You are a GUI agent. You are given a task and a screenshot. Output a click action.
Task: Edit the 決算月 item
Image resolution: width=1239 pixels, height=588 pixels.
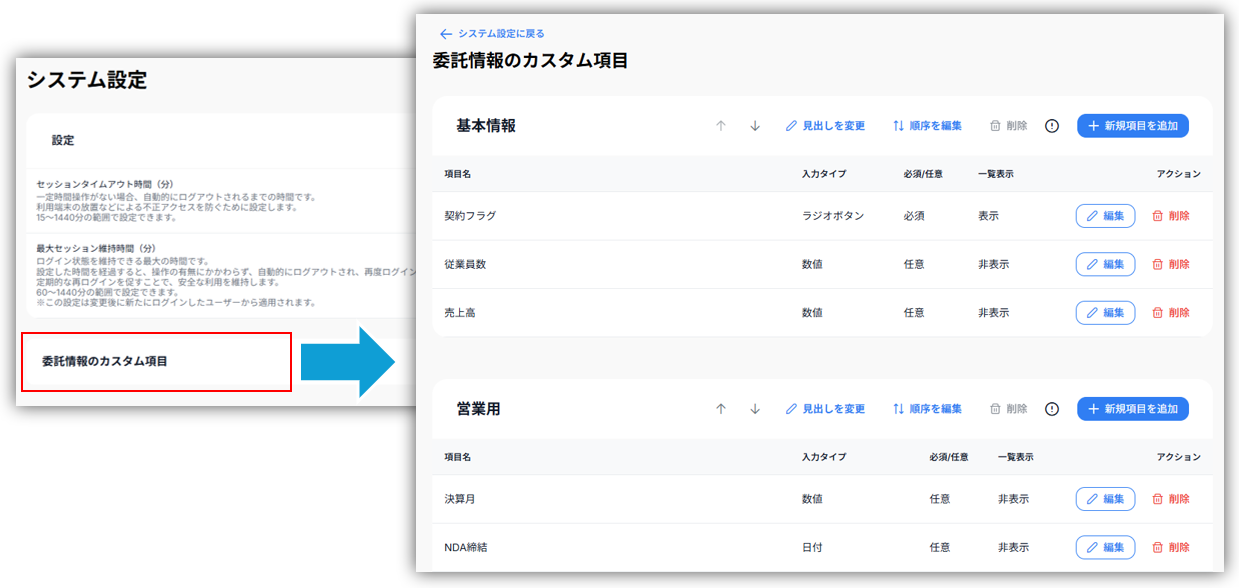click(x=1105, y=499)
